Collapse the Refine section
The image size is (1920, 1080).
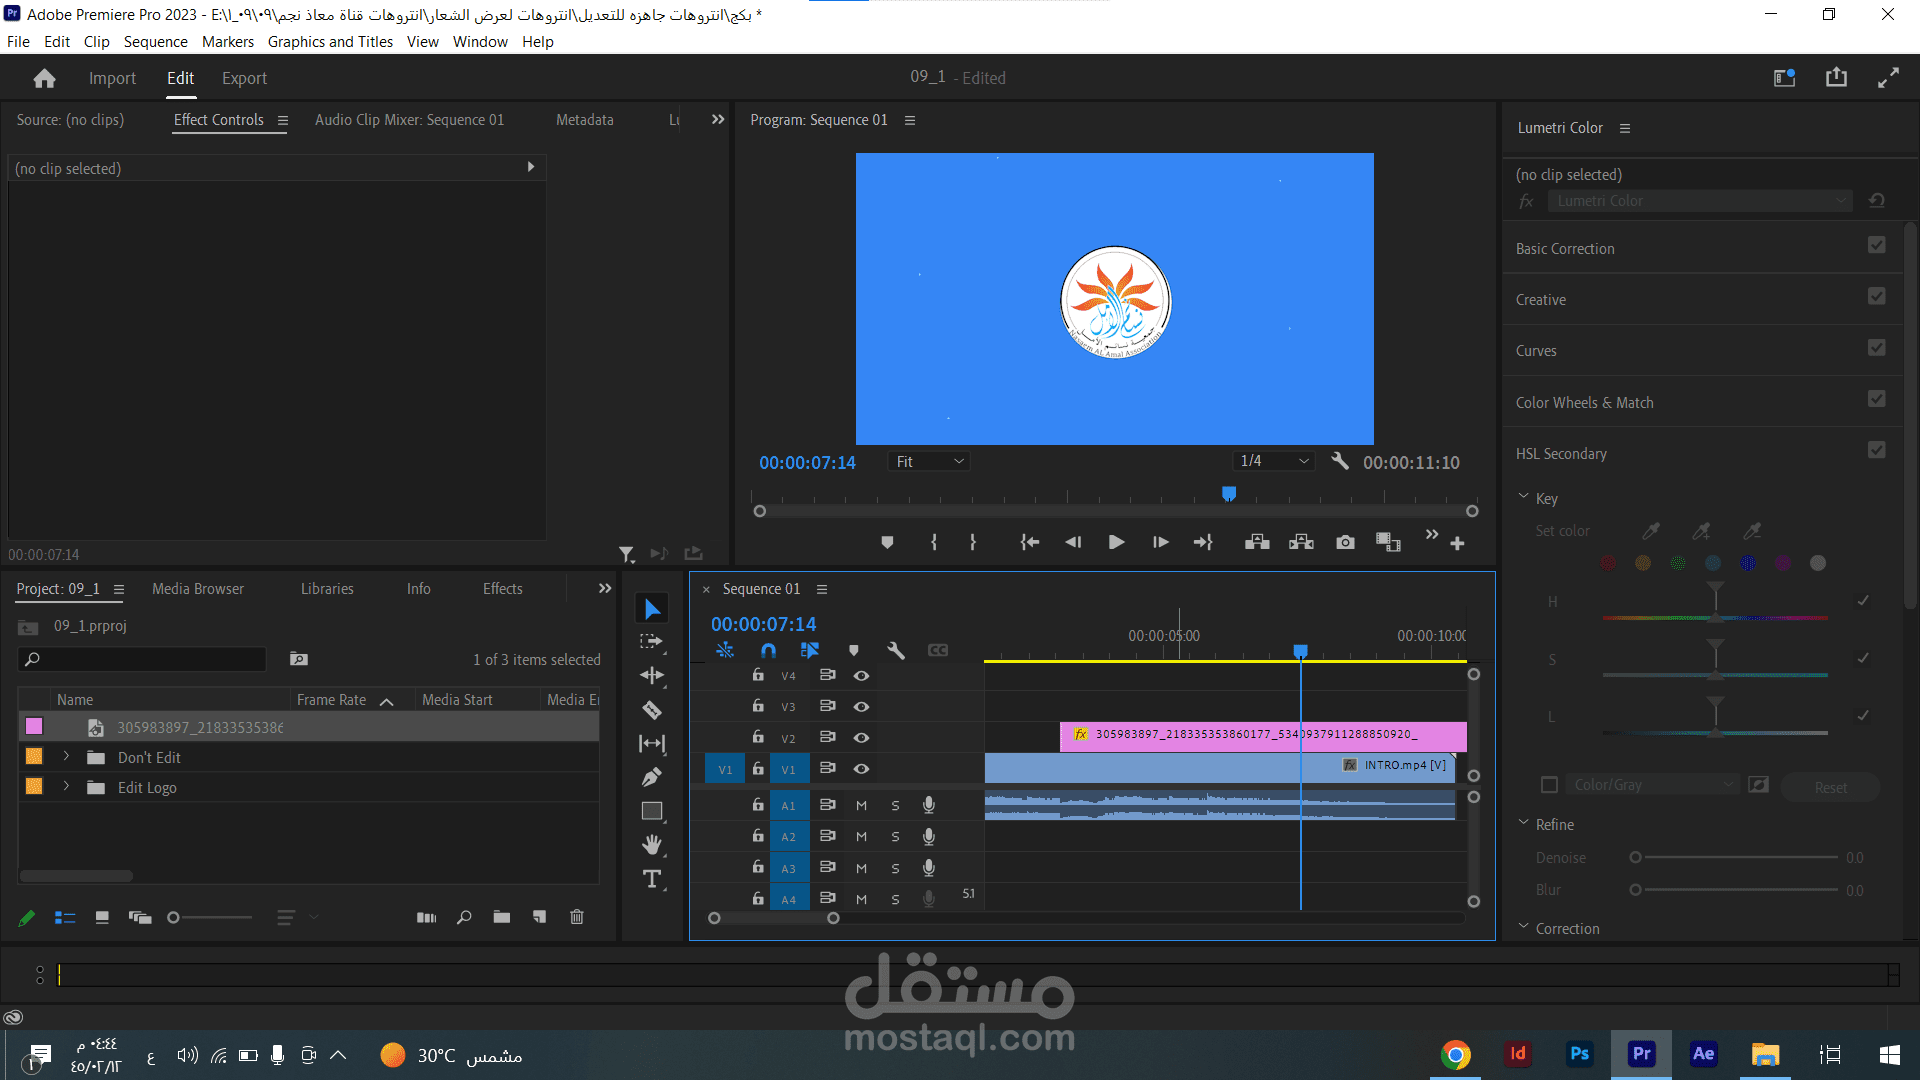tap(1524, 823)
